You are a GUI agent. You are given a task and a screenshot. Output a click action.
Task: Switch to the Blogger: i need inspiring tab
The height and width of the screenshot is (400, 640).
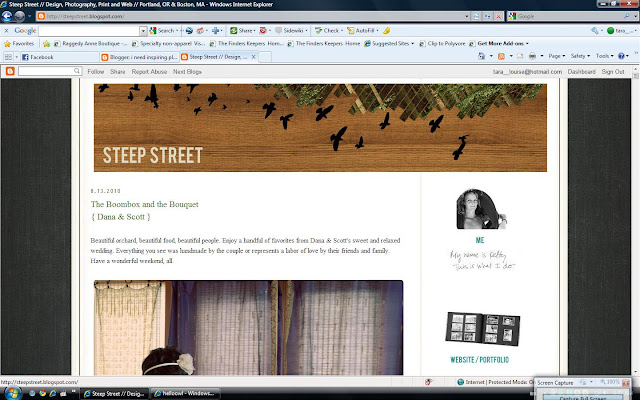pos(138,57)
